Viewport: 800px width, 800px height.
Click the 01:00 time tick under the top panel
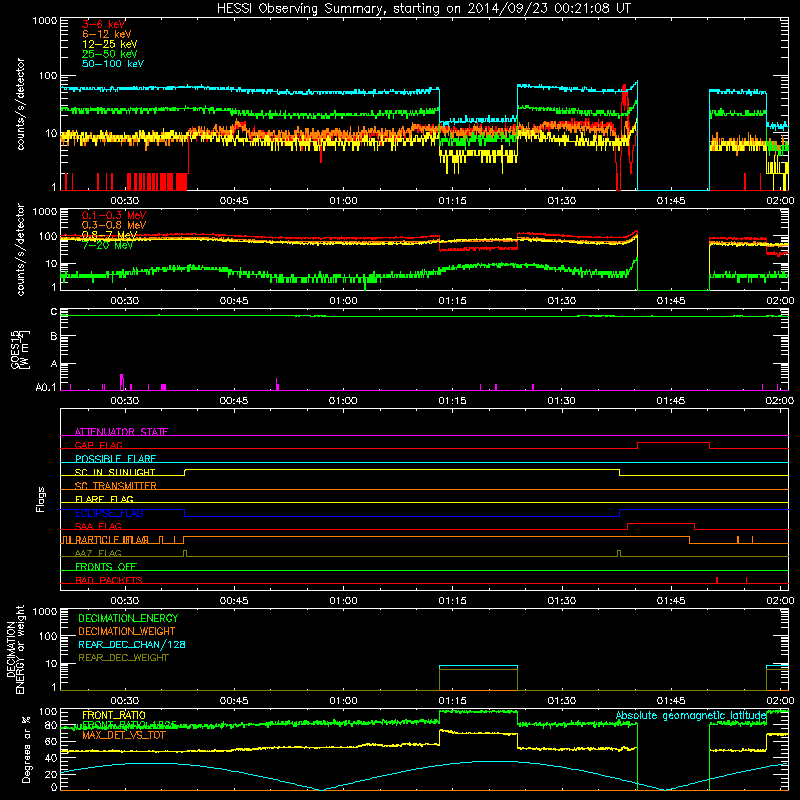click(x=343, y=201)
